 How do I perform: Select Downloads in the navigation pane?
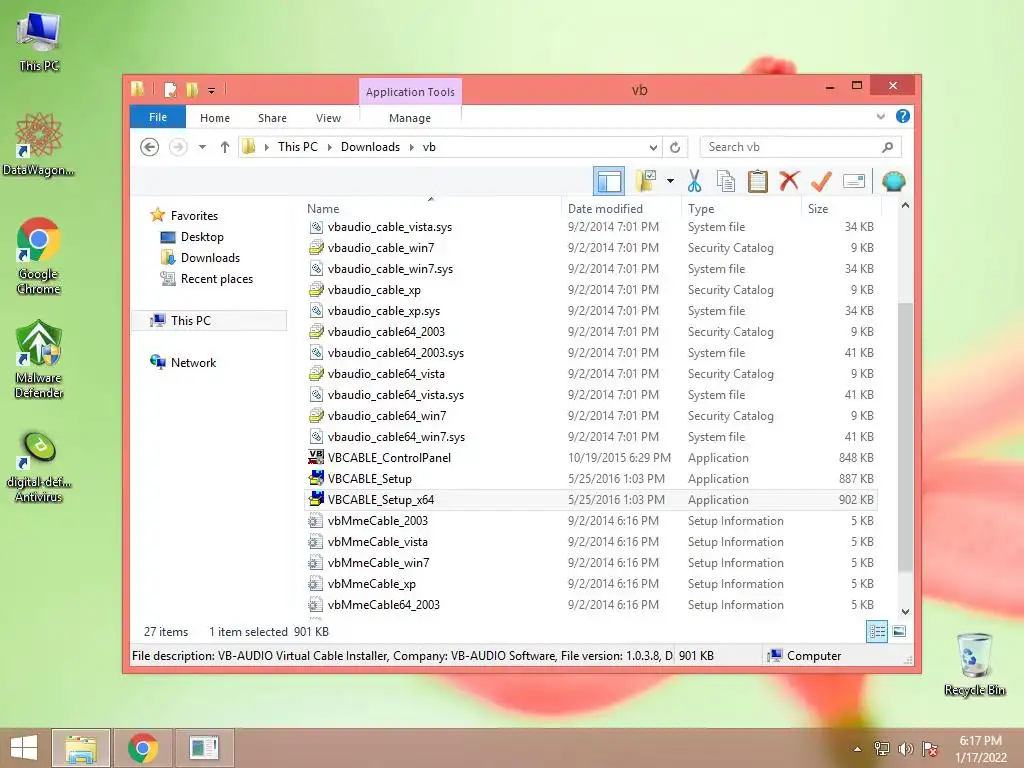210,257
